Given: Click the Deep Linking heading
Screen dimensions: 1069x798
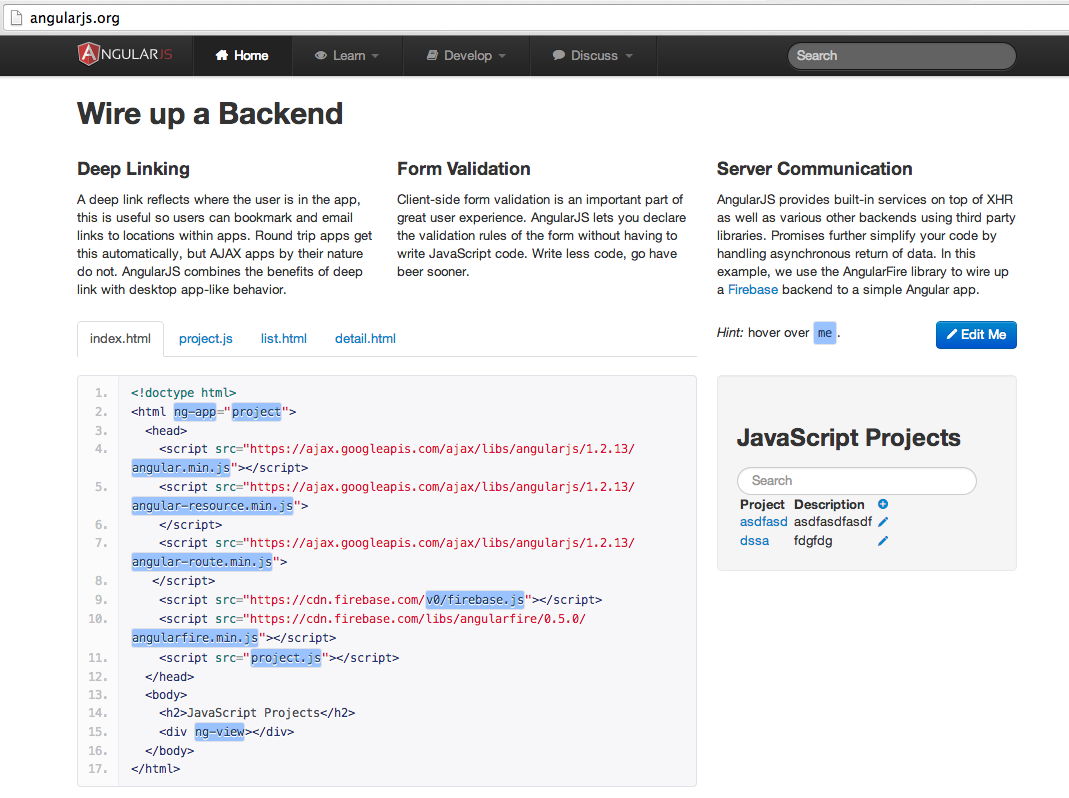Looking at the screenshot, I should 134,168.
